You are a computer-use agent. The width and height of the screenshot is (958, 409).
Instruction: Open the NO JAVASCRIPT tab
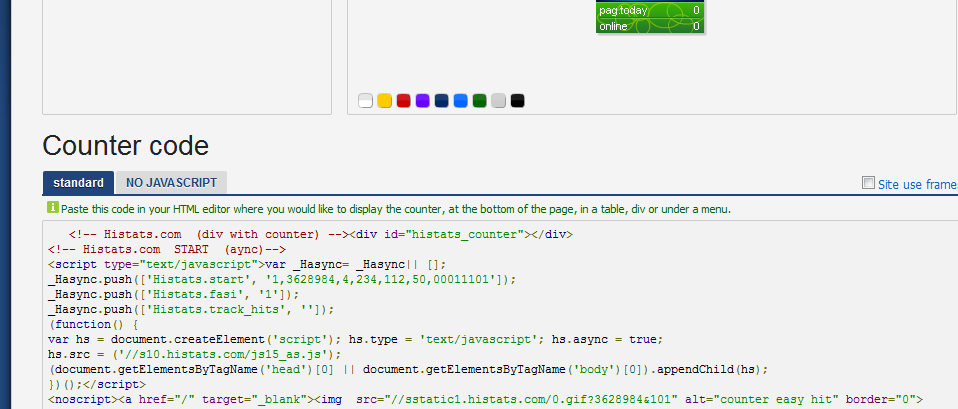[x=171, y=183]
